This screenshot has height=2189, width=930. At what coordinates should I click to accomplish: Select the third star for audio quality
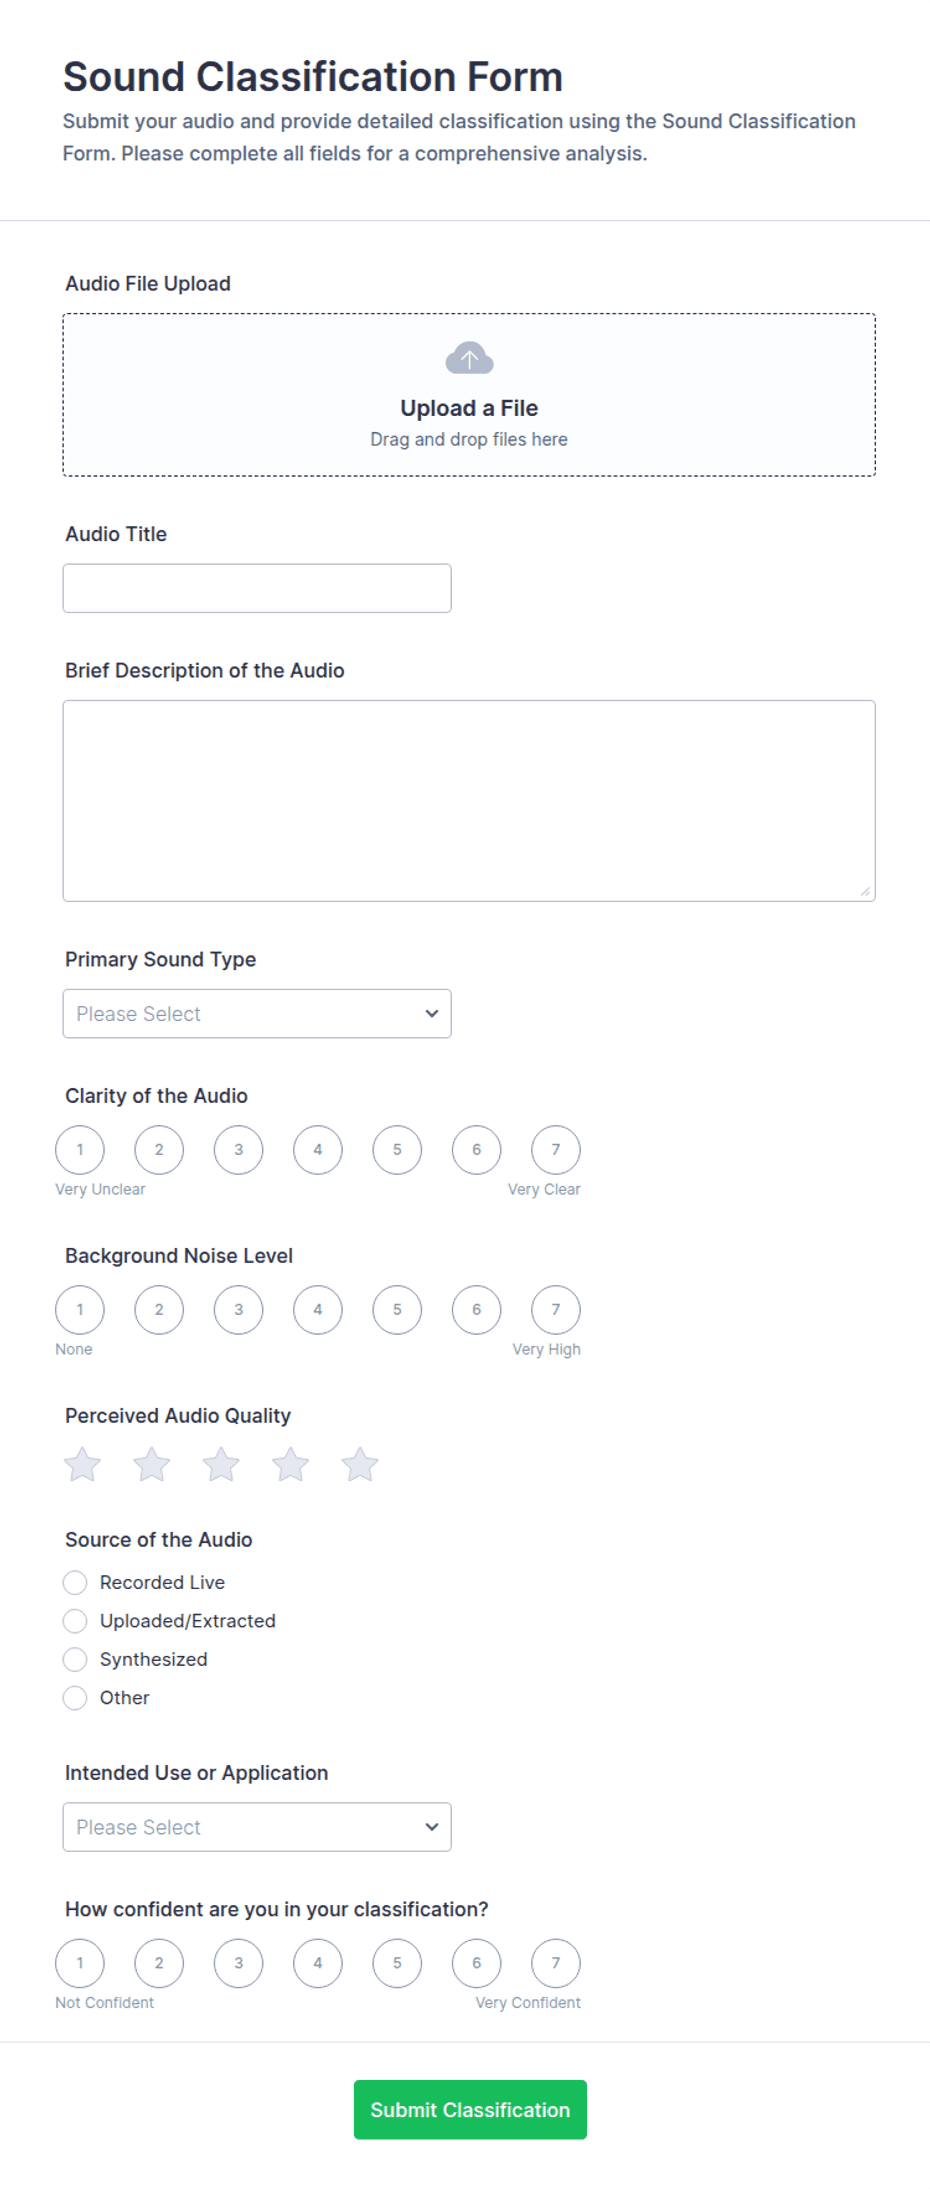pos(221,1464)
